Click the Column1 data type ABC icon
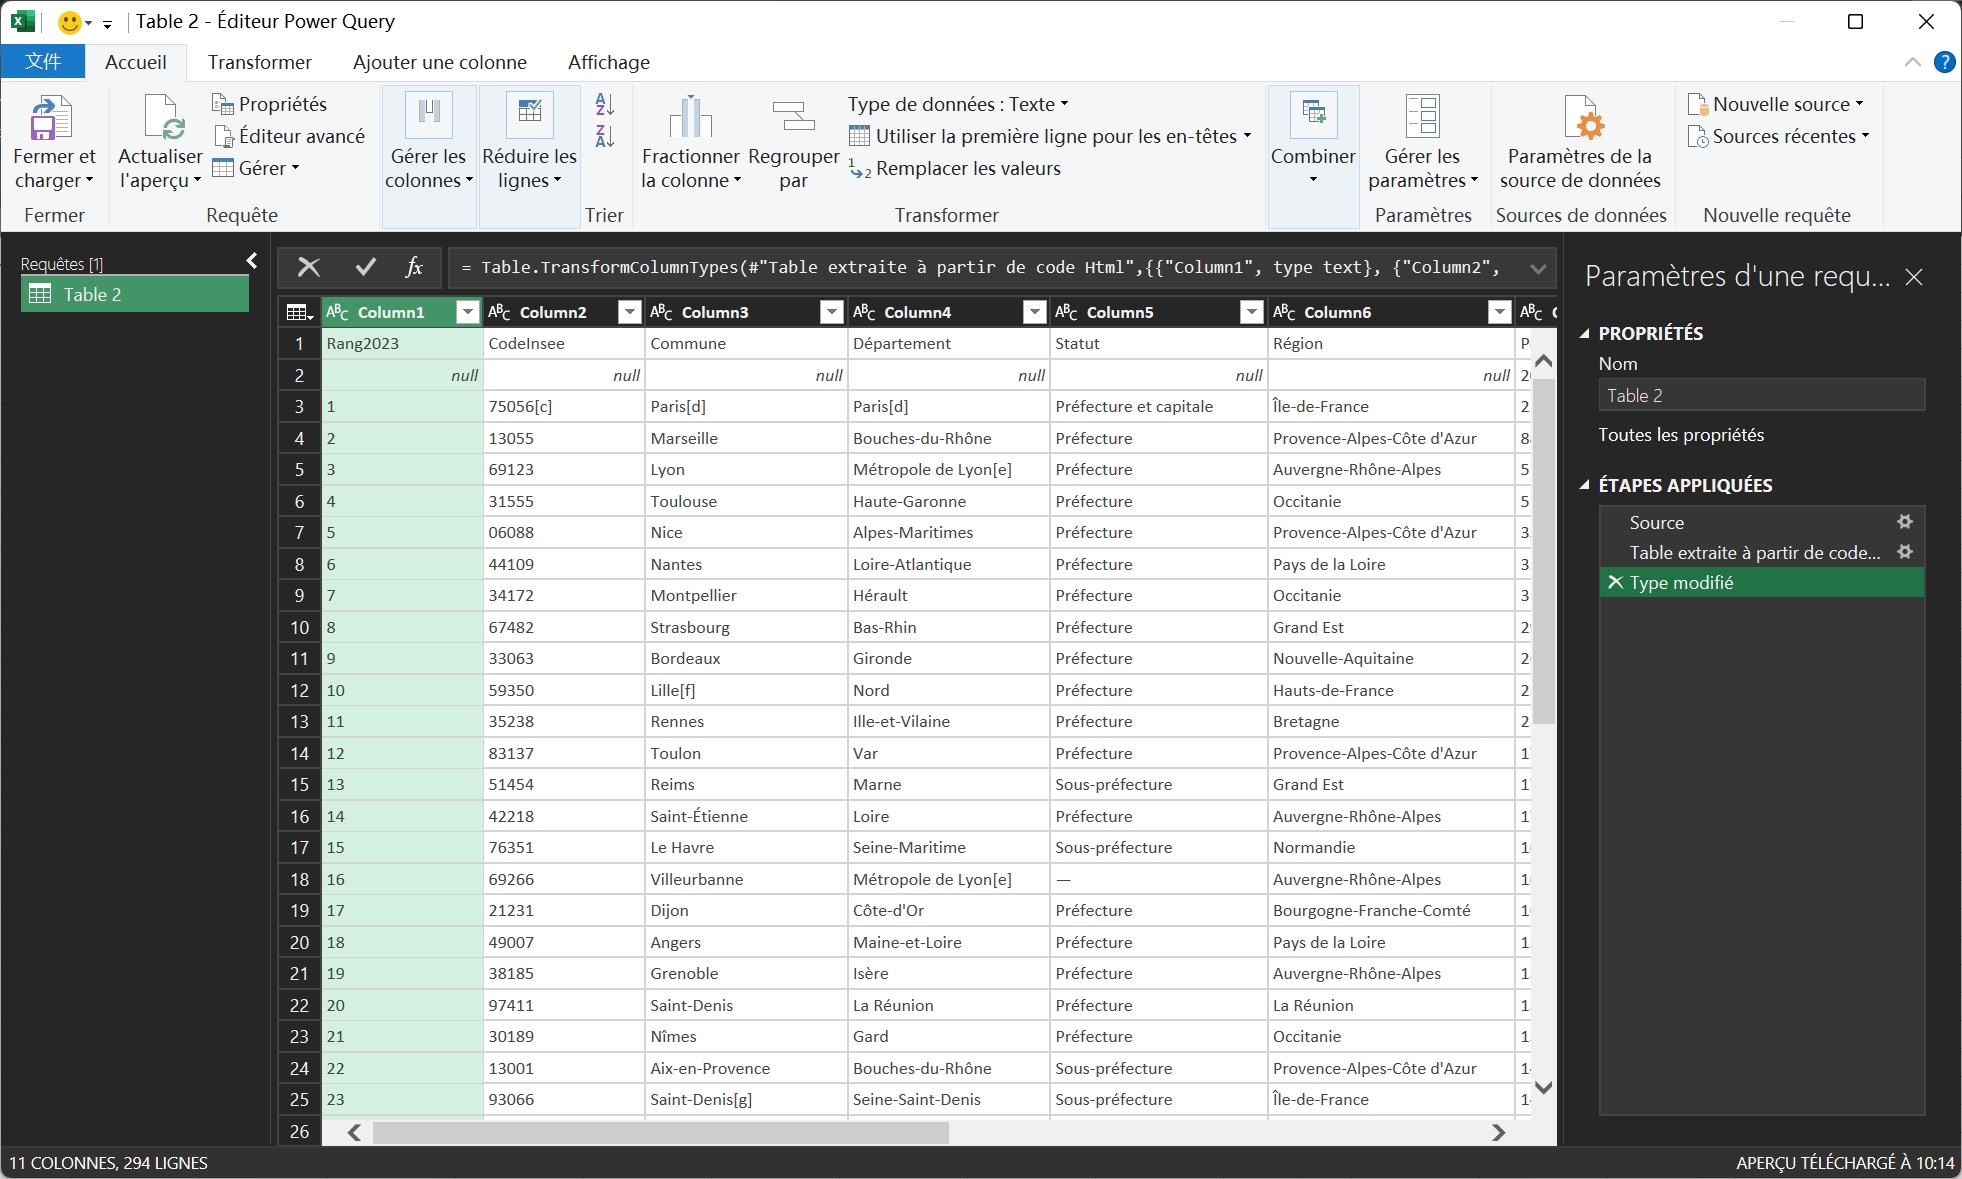Screen dimensions: 1962x1179 (338, 312)
